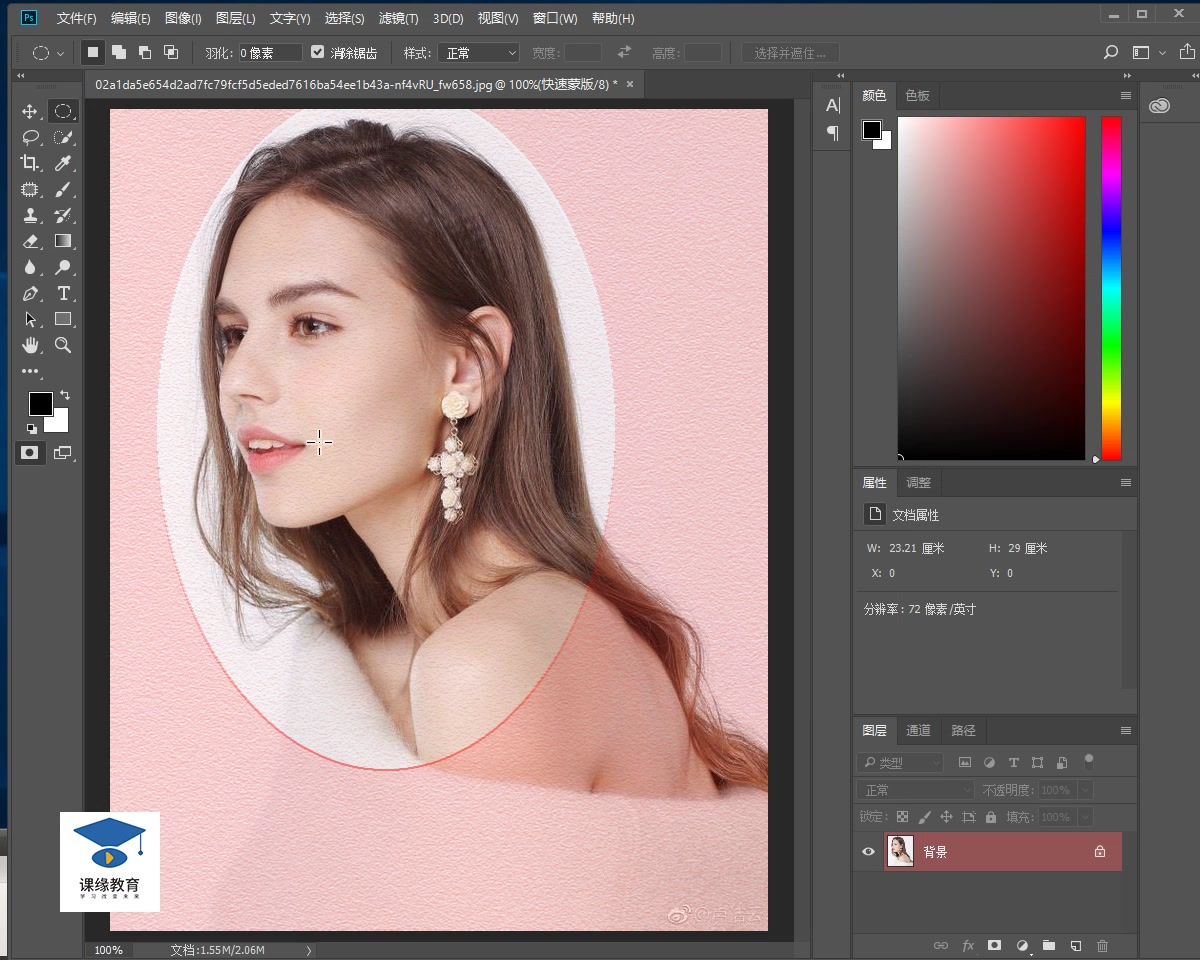
Task: Expand the layer filter 类型 dropdown
Action: click(899, 762)
